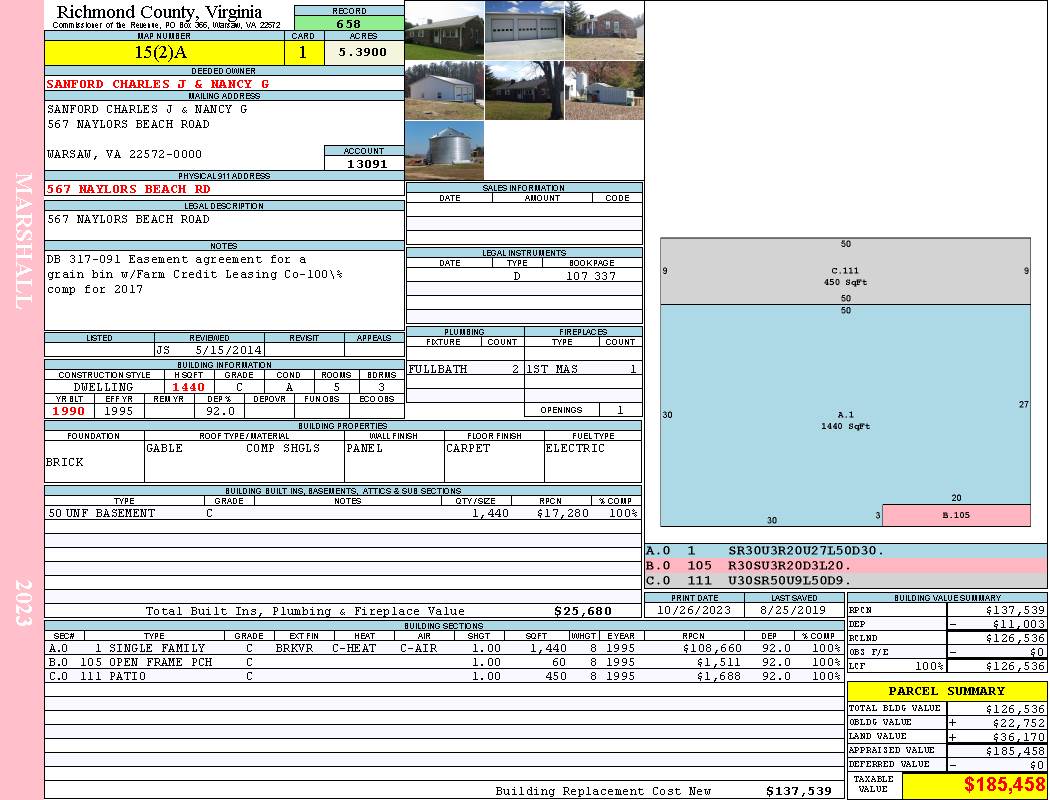Select the pink B.105 porch sketch area

tap(956, 515)
